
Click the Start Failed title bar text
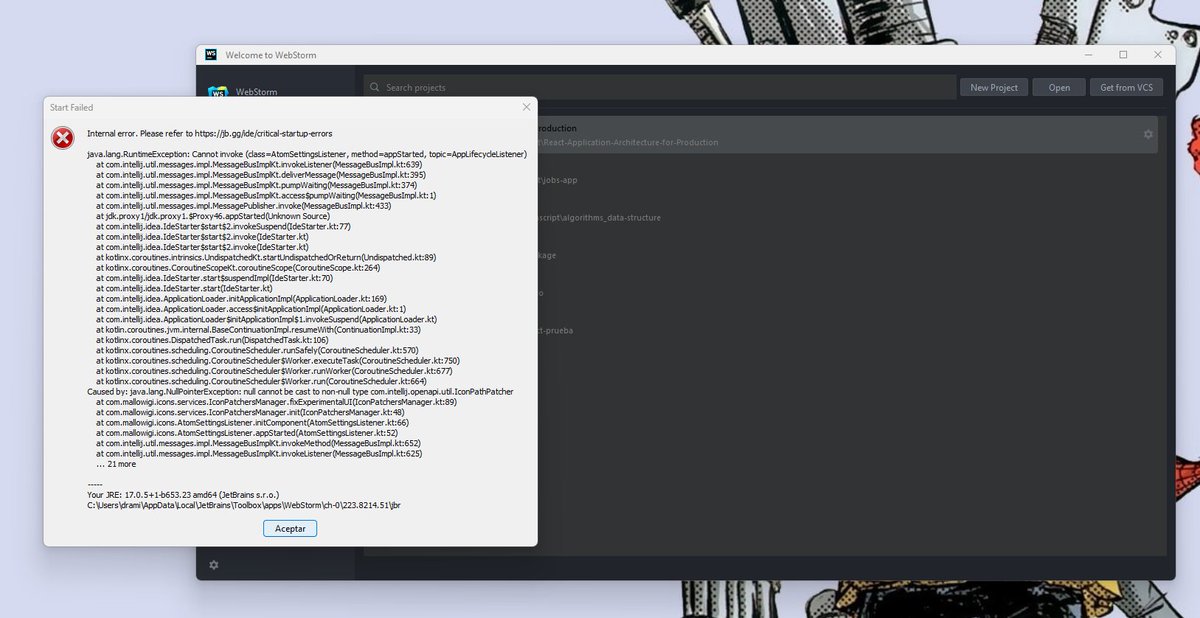point(71,107)
